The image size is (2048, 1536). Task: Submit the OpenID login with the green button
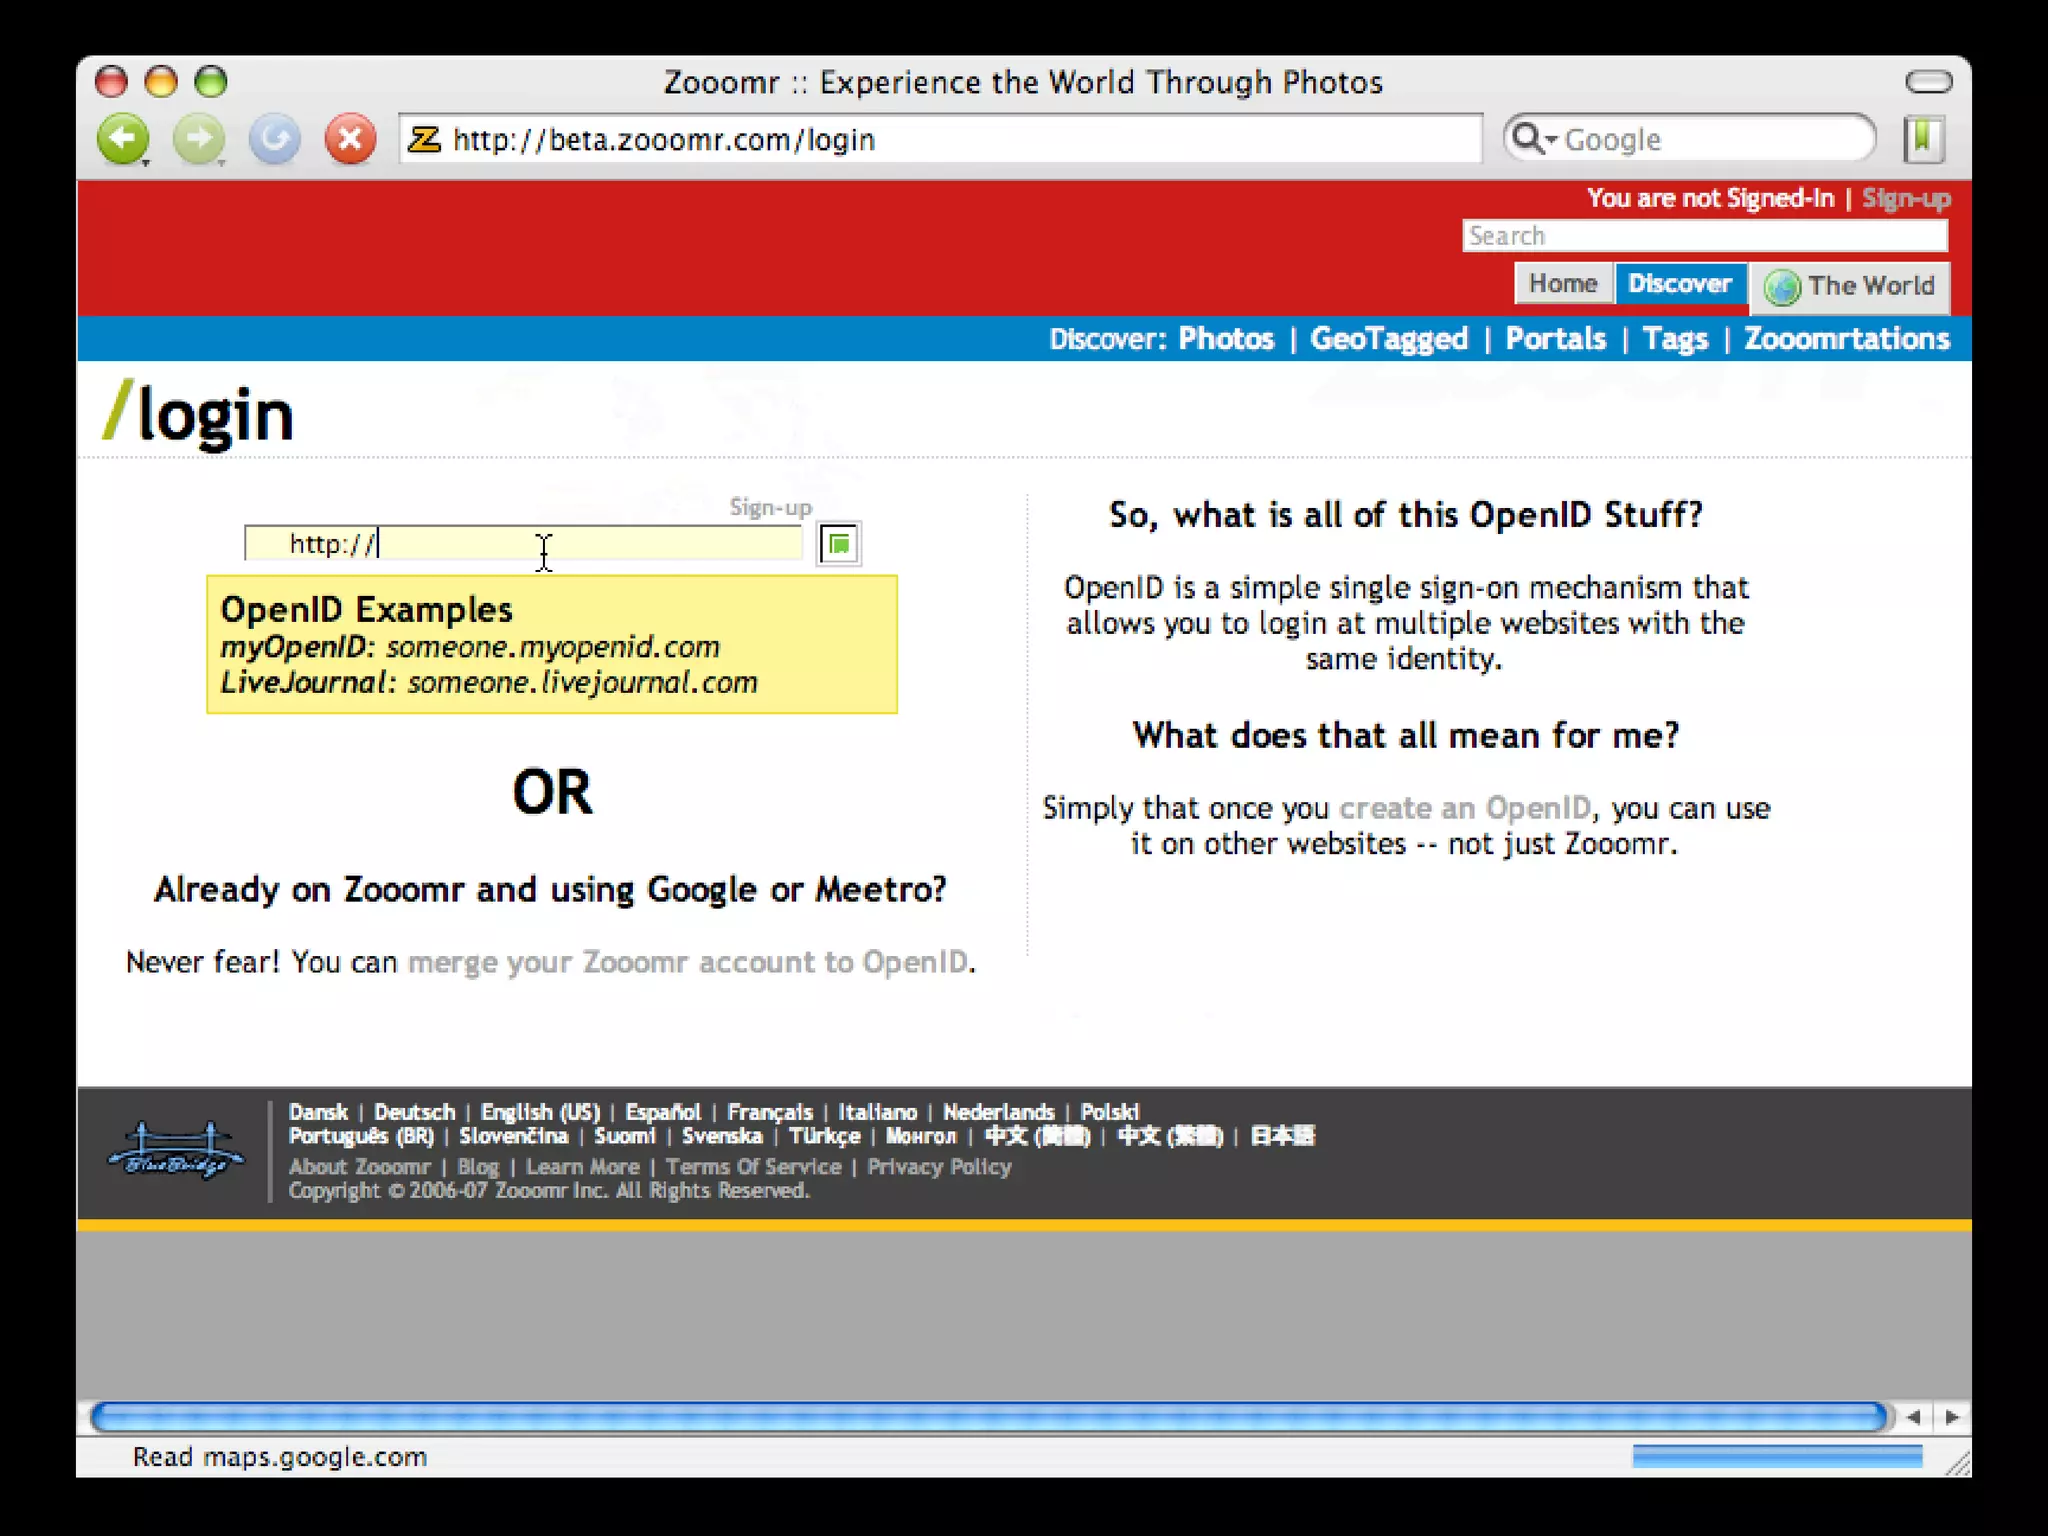coord(839,544)
